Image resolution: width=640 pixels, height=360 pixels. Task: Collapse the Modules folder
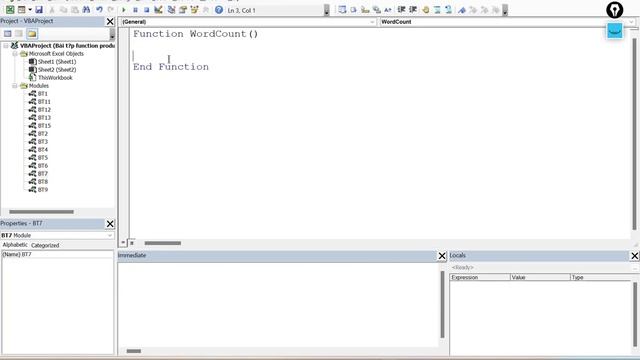pyautogui.click(x=15, y=86)
